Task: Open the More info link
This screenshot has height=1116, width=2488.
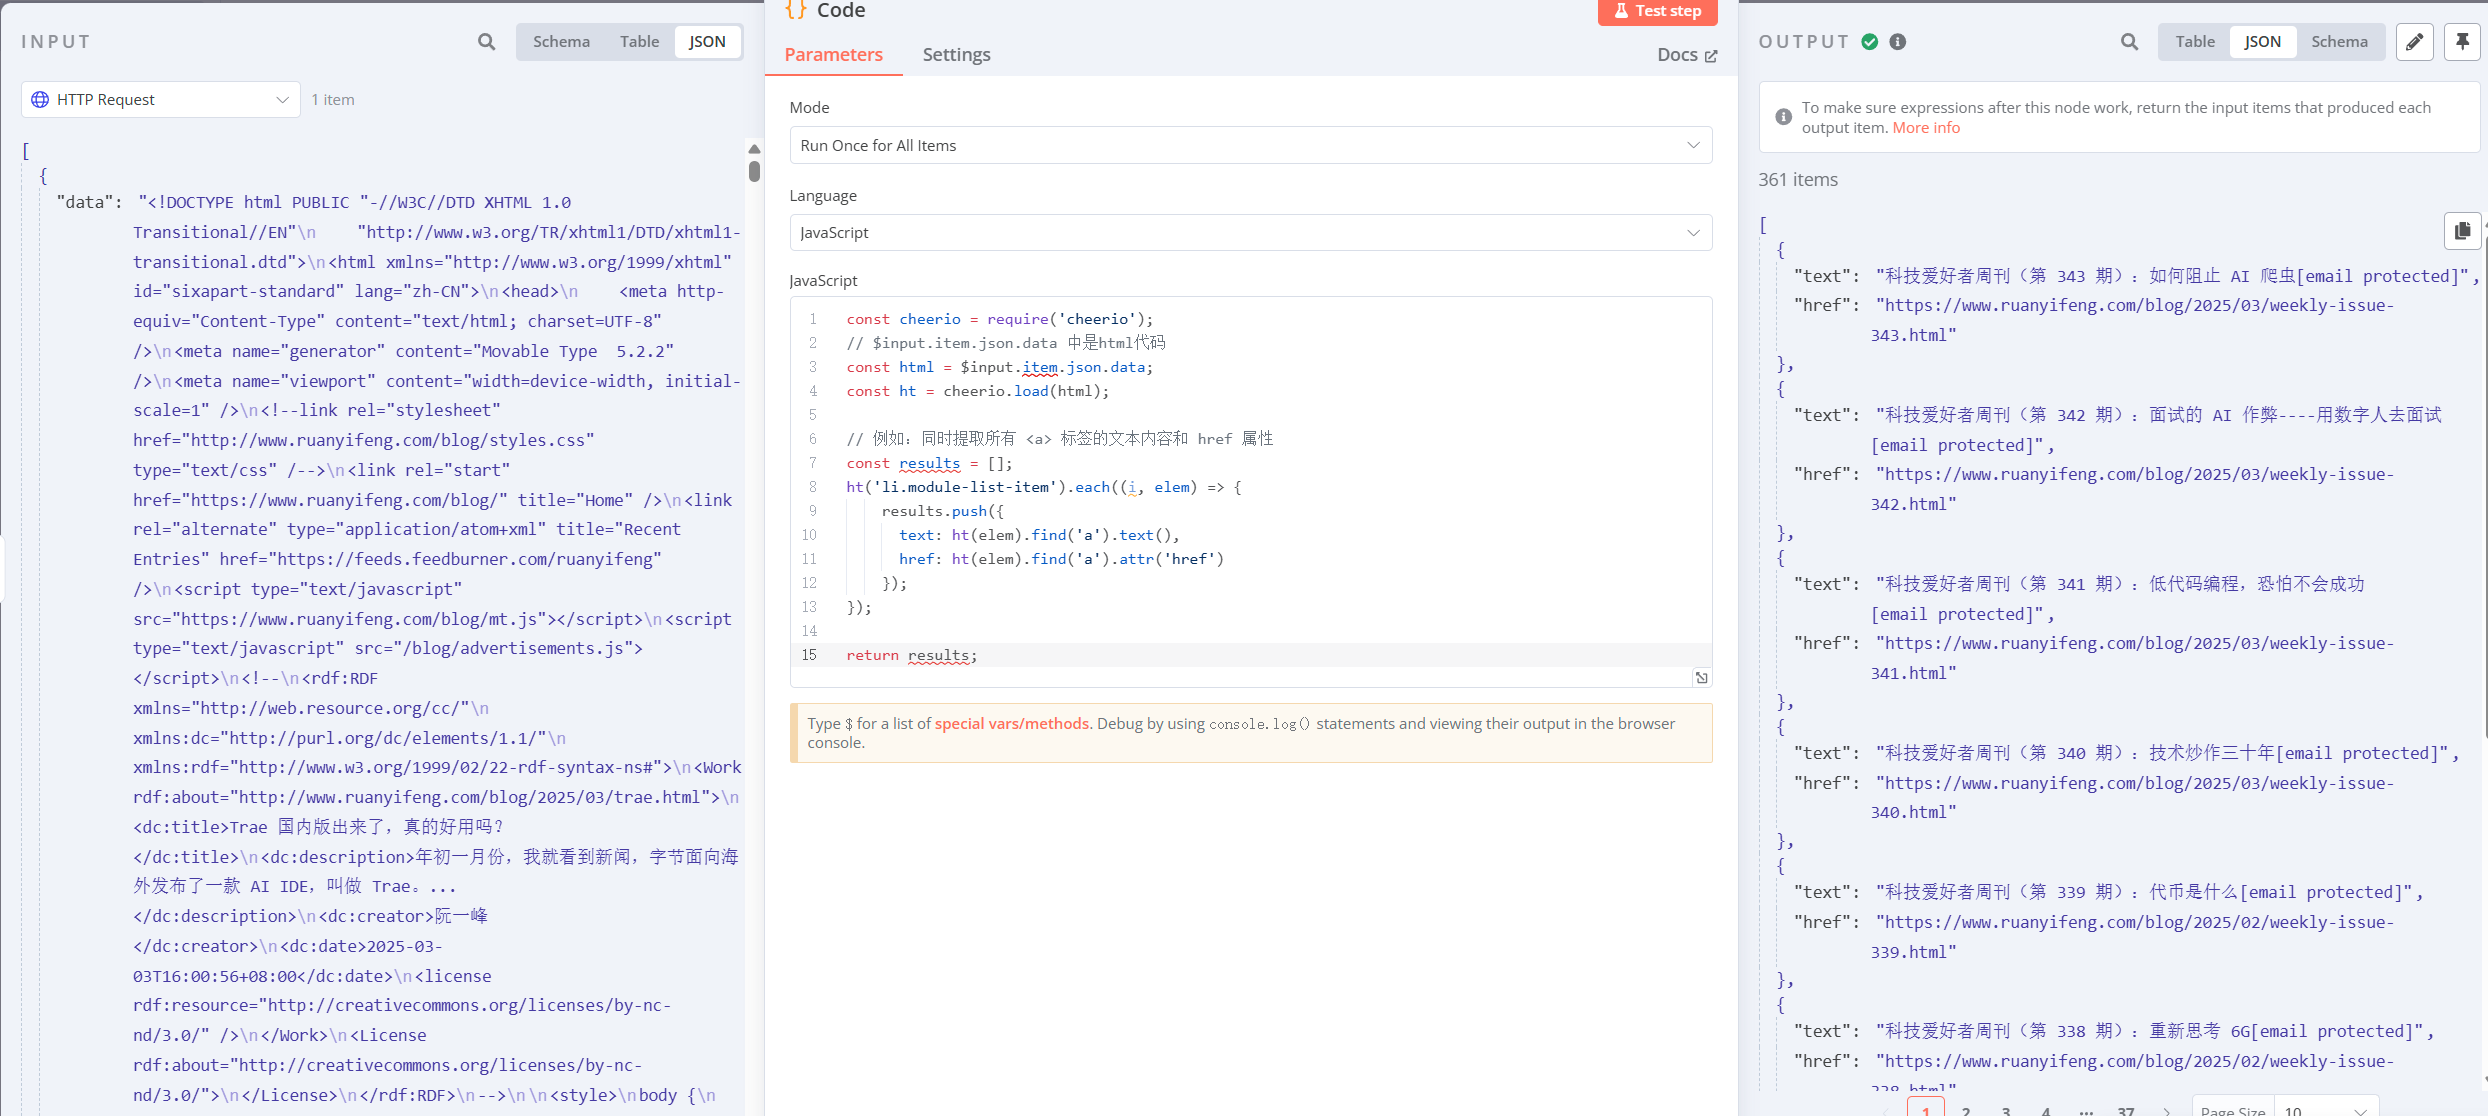Action: (1926, 128)
